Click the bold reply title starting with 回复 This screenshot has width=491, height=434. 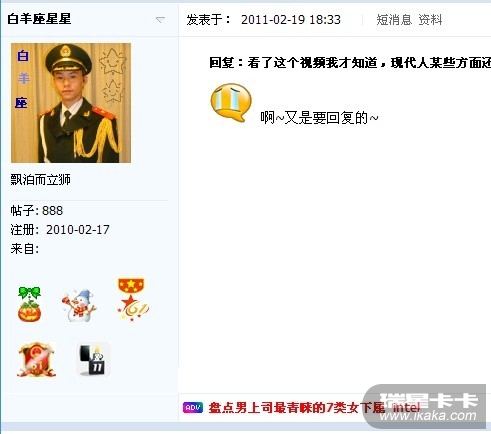[350, 62]
